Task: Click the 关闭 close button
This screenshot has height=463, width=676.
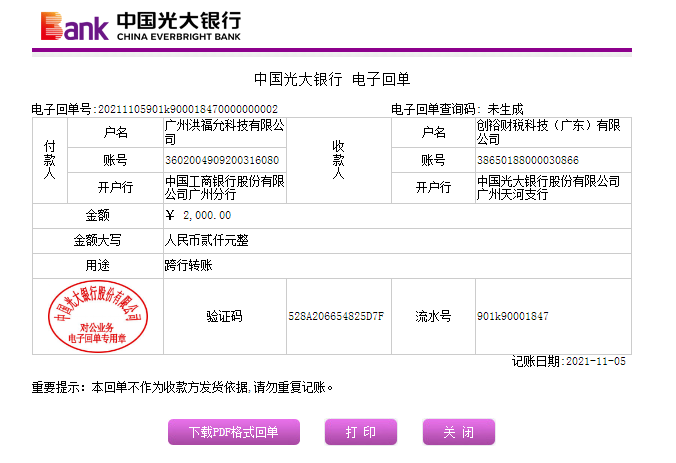Action: point(459,432)
